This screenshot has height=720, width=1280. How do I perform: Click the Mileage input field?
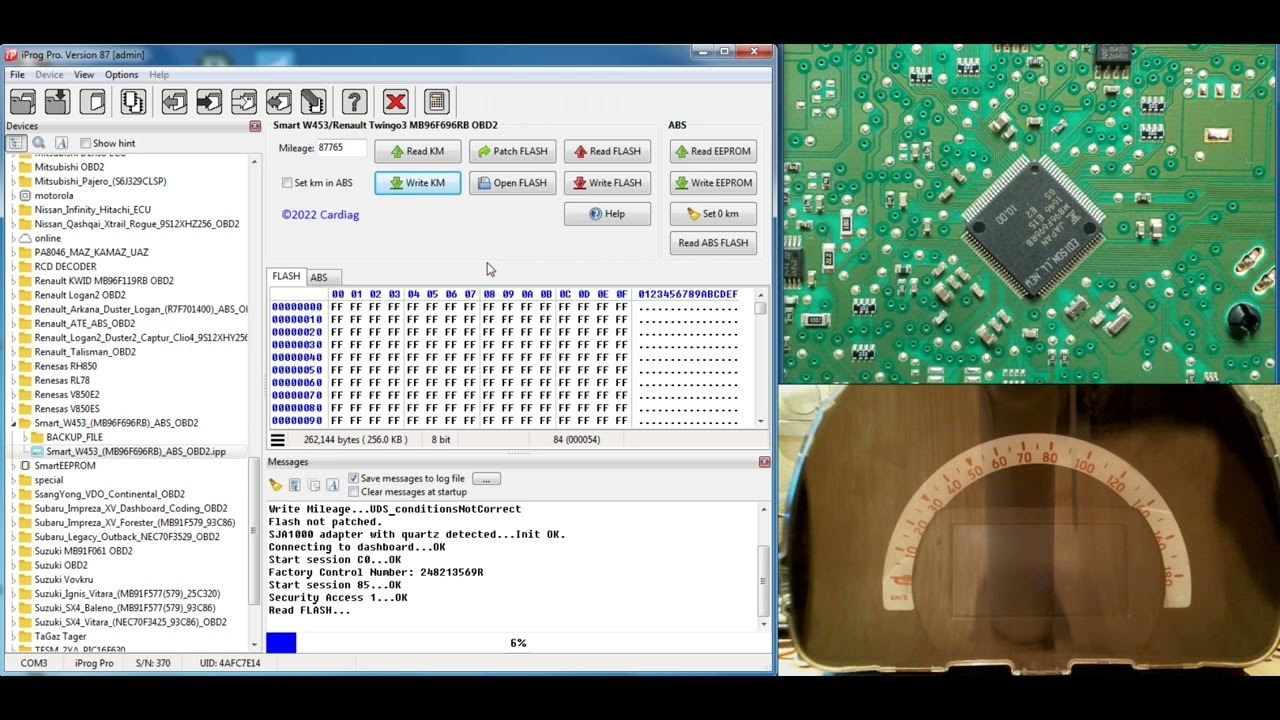(340, 148)
